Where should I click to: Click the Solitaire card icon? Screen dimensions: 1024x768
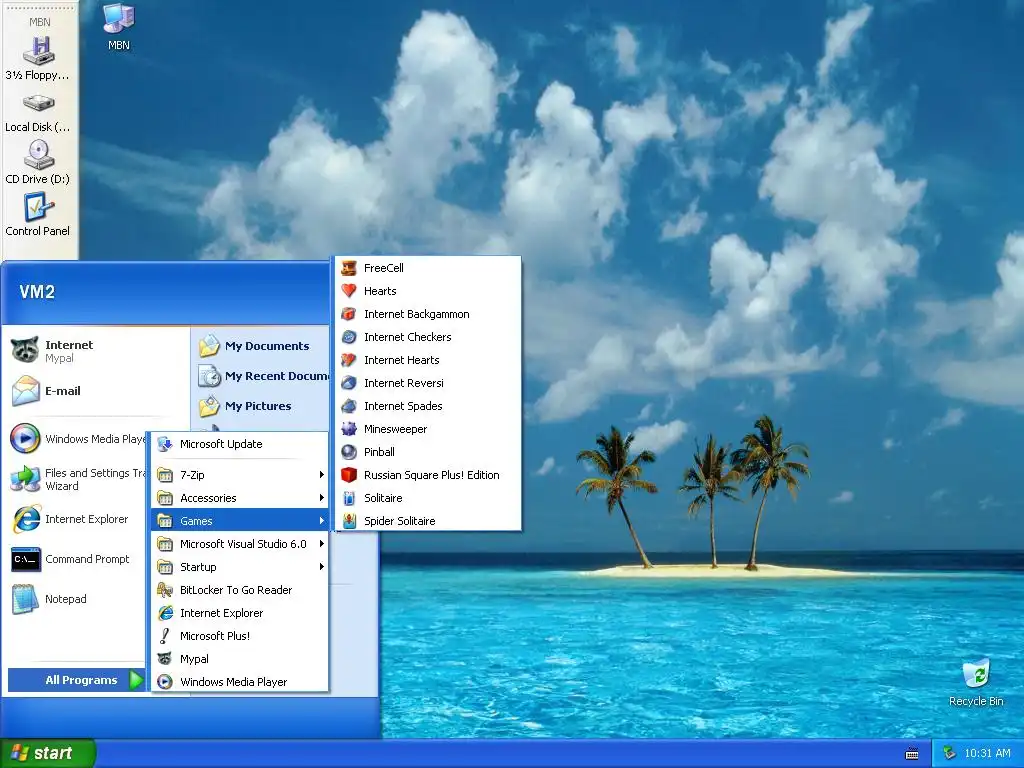tap(349, 498)
